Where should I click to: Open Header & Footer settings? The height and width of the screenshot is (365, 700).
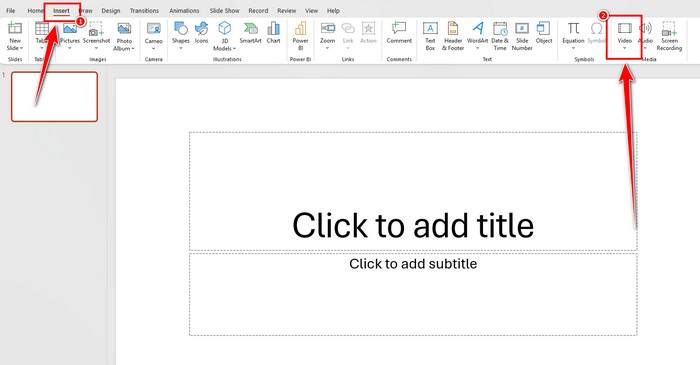pos(453,36)
